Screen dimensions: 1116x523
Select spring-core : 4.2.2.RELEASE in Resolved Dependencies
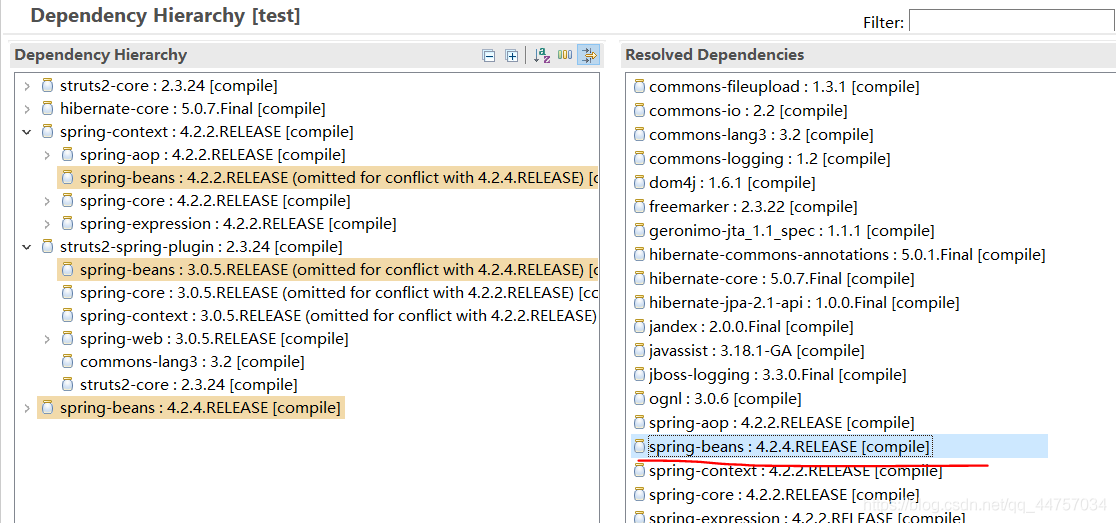784,495
